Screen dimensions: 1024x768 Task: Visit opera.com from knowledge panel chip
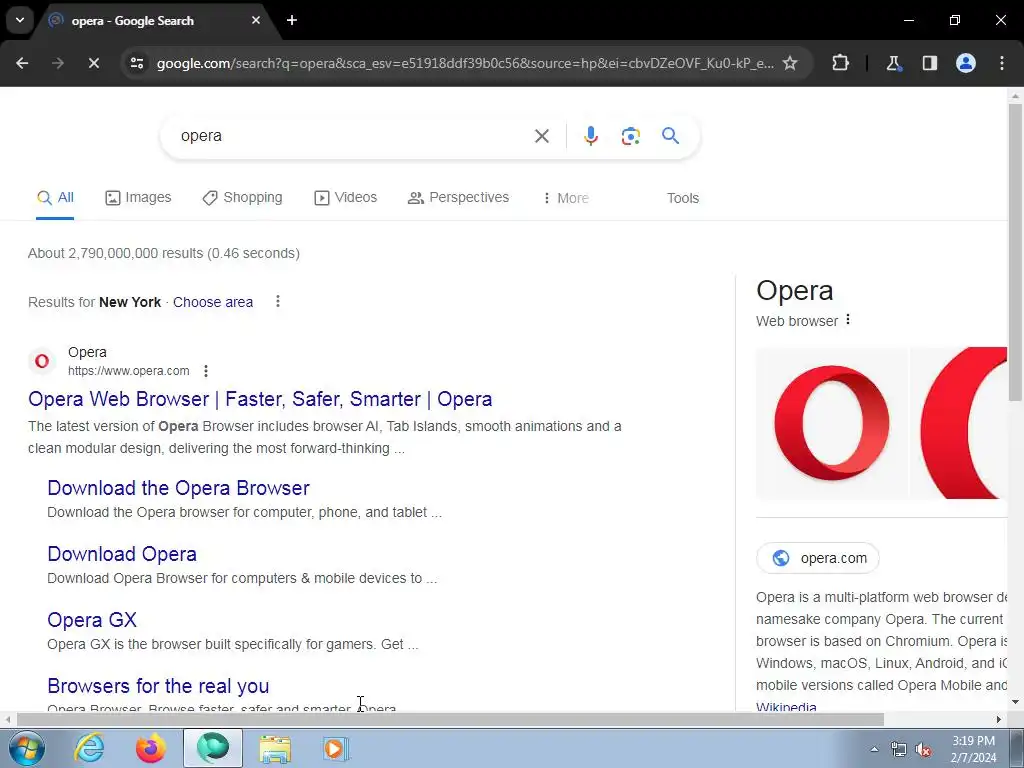(818, 558)
